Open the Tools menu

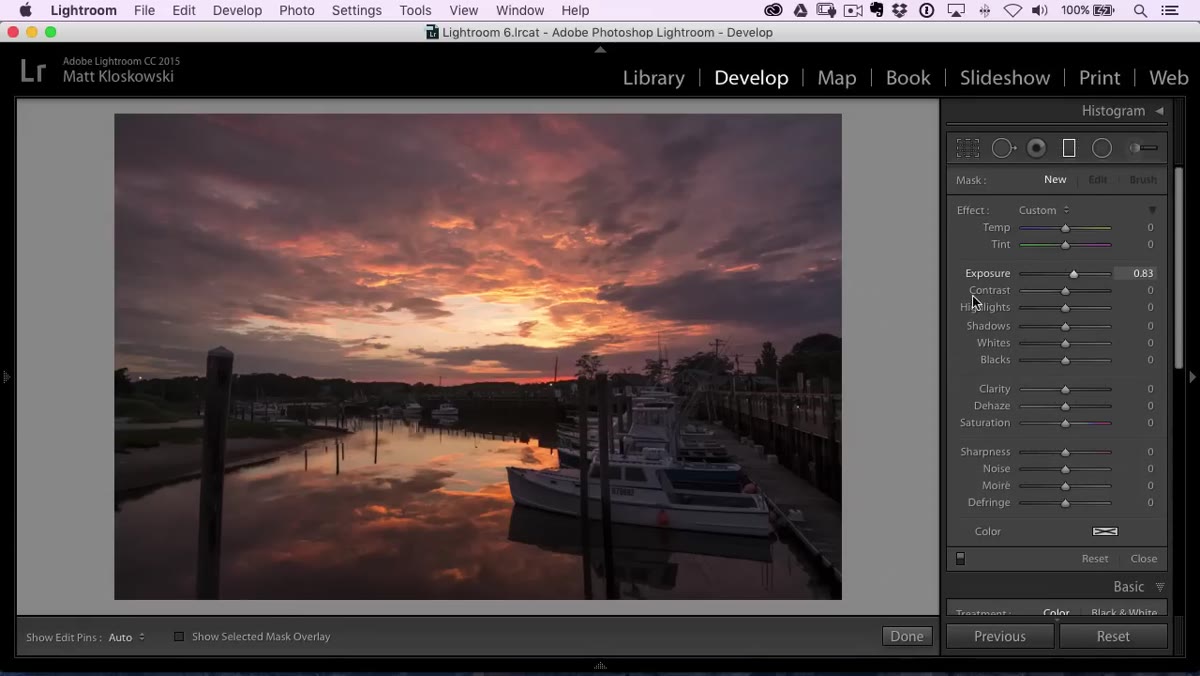click(x=415, y=10)
